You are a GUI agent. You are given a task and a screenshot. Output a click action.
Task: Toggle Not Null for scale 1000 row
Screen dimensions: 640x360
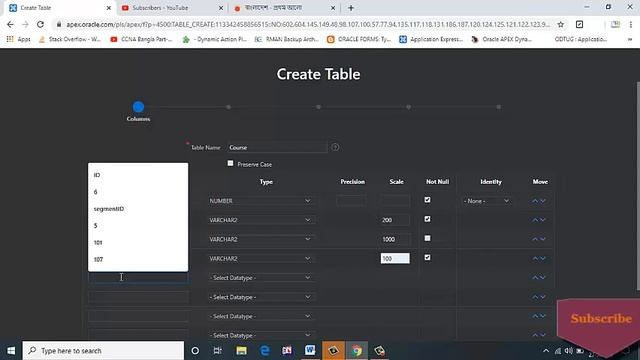(427, 238)
